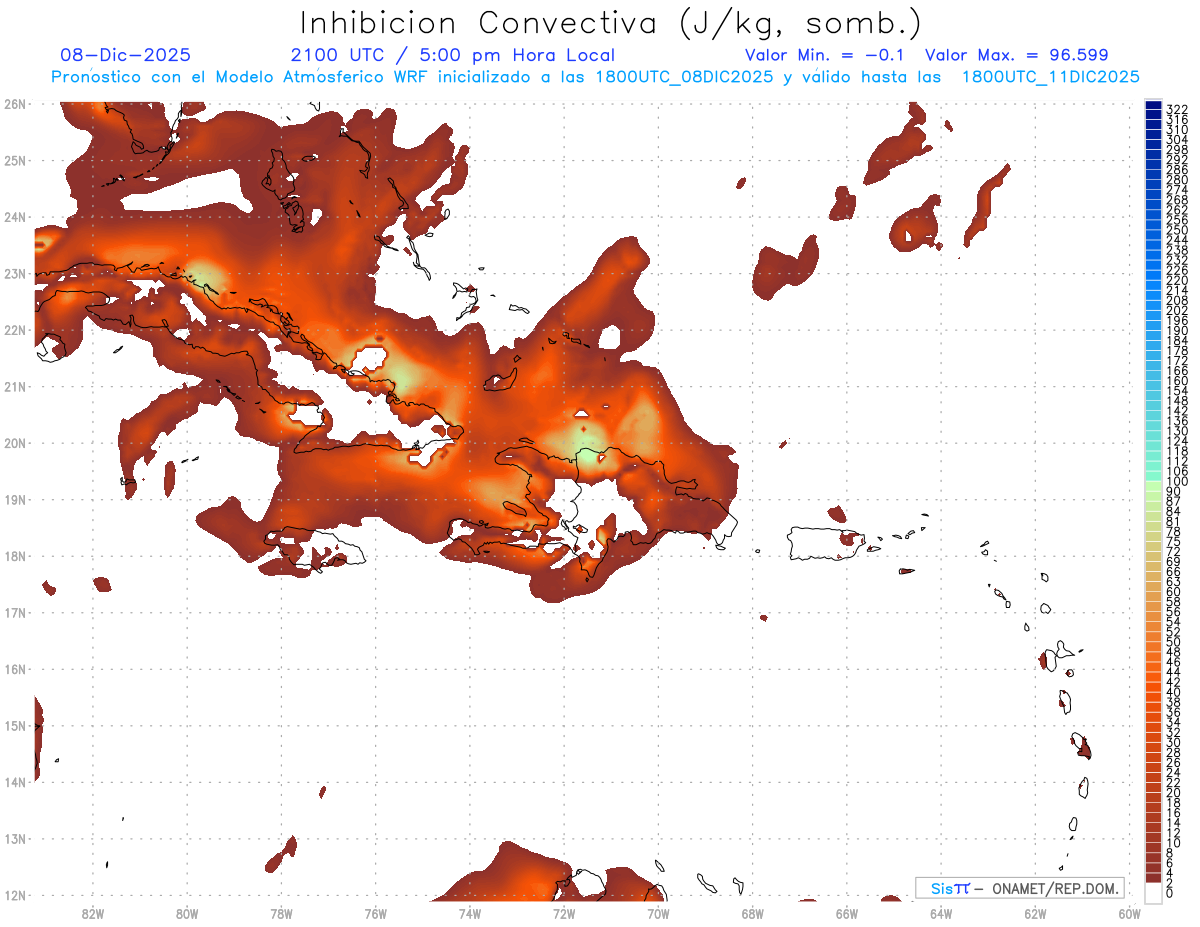This screenshot has width=1200, height=927.
Task: Click the '20N' latitude label
Action: tap(14, 443)
